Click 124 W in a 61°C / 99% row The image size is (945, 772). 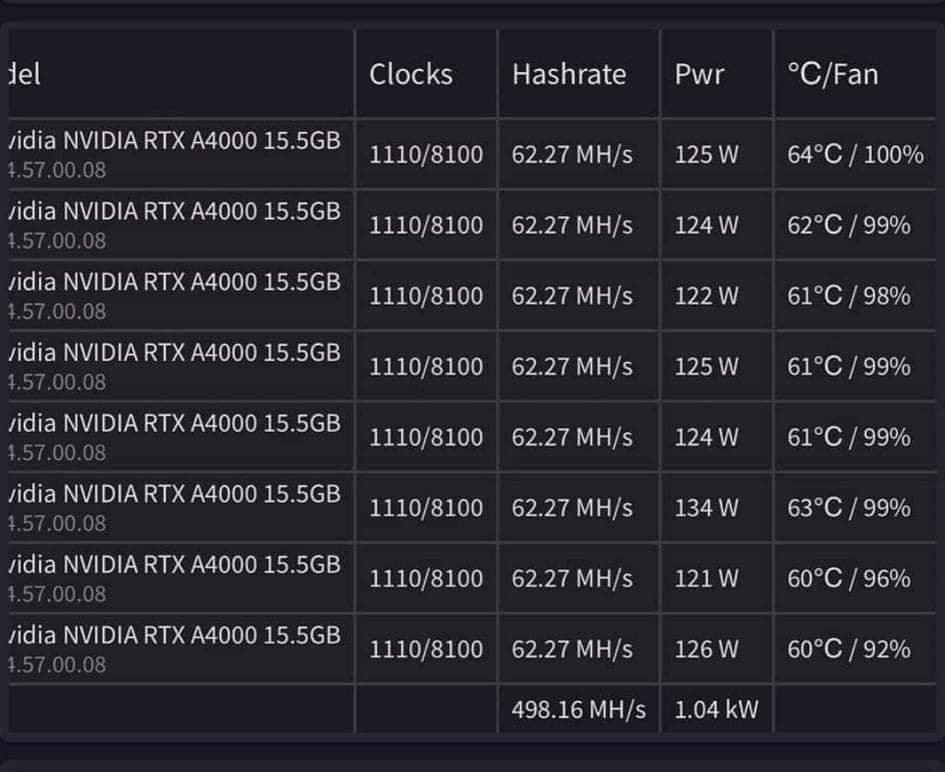(x=706, y=438)
